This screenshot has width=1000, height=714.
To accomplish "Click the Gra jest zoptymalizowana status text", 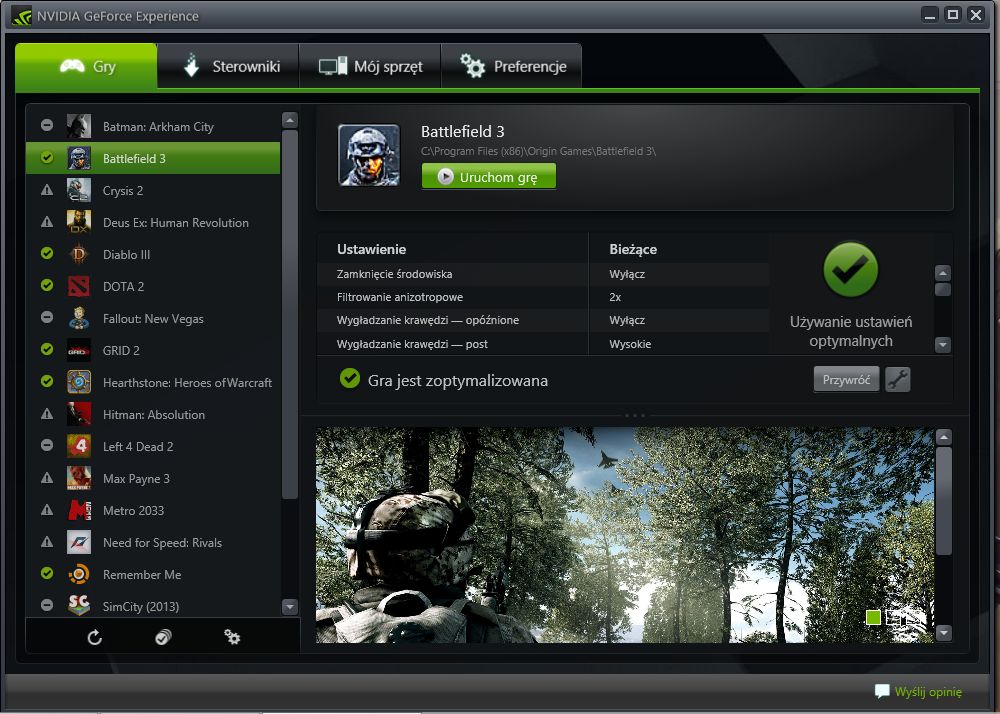I will [x=457, y=381].
